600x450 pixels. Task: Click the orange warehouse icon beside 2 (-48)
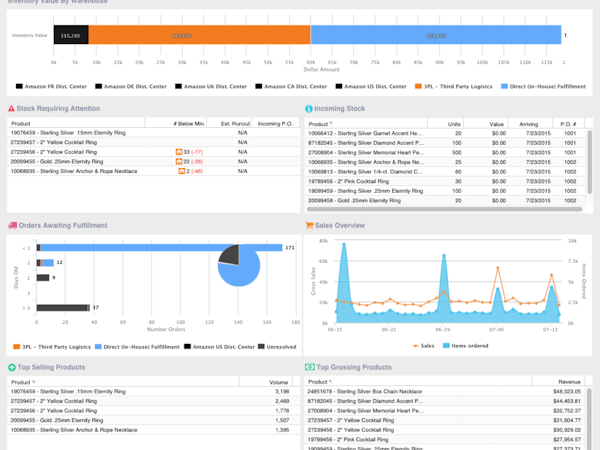click(182, 171)
